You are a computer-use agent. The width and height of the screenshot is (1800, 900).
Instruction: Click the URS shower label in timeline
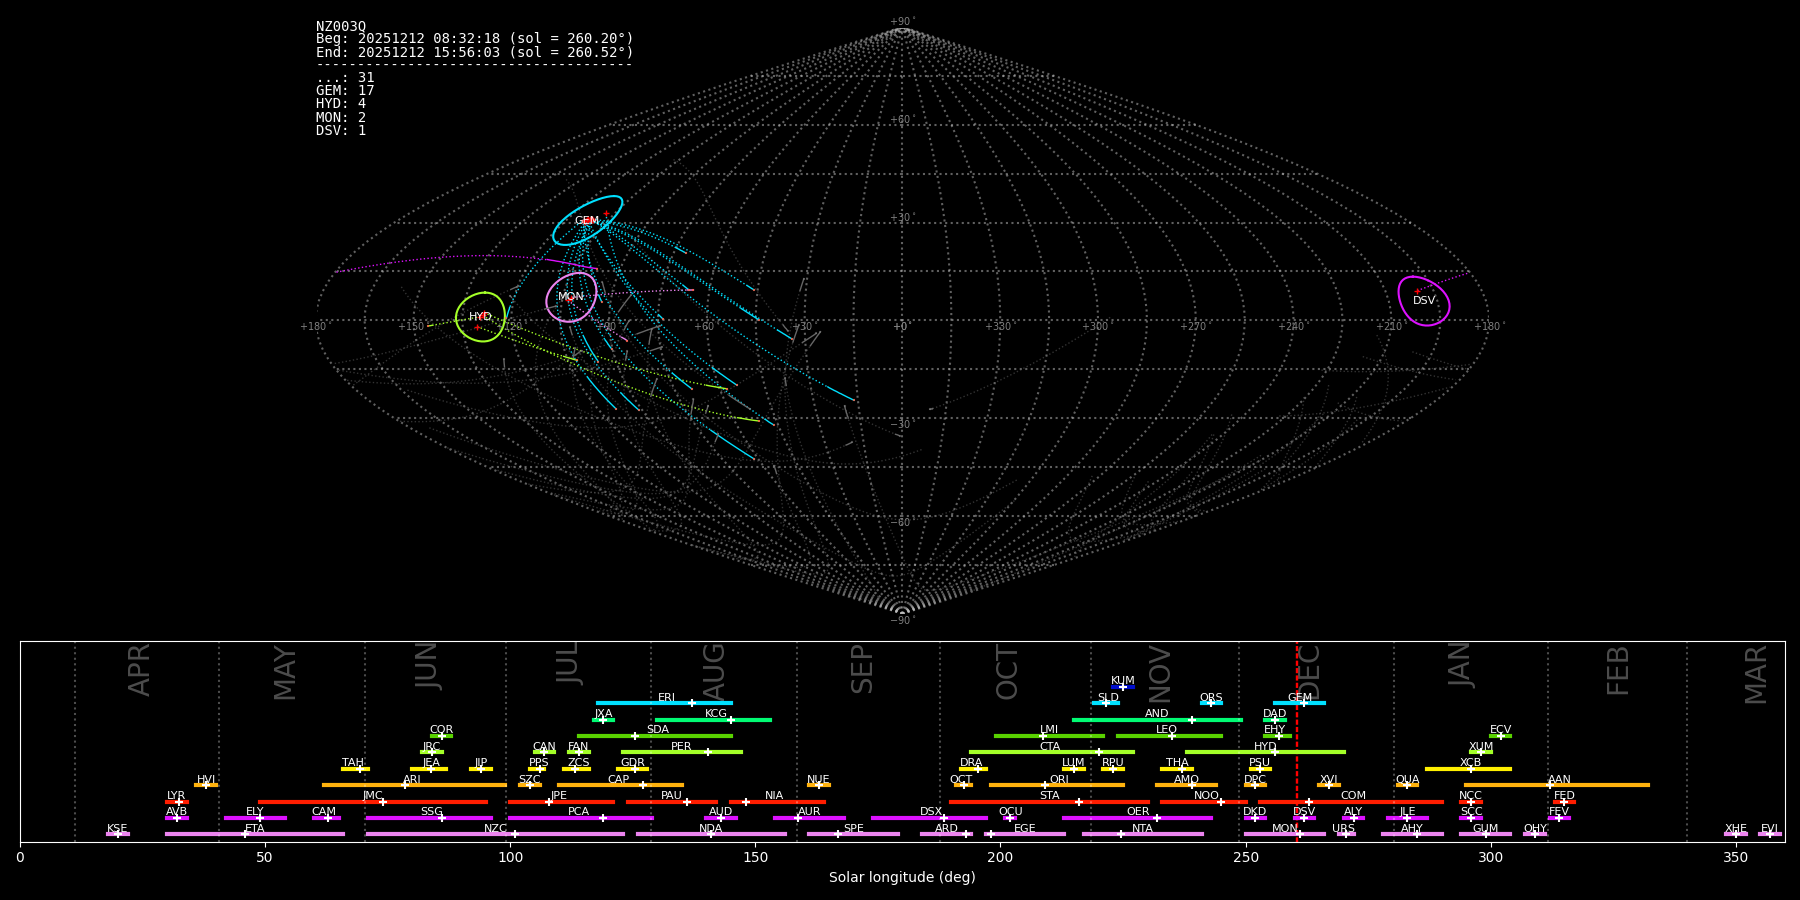1344,829
